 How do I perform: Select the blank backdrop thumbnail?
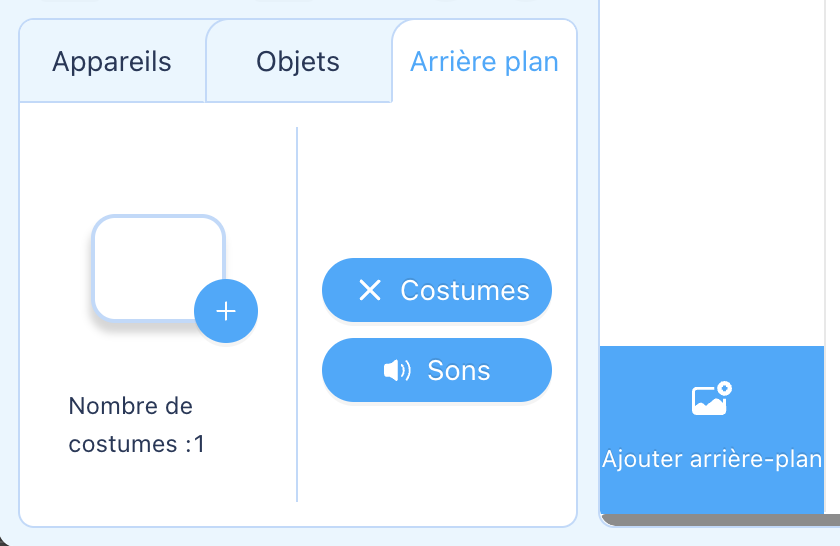click(159, 268)
